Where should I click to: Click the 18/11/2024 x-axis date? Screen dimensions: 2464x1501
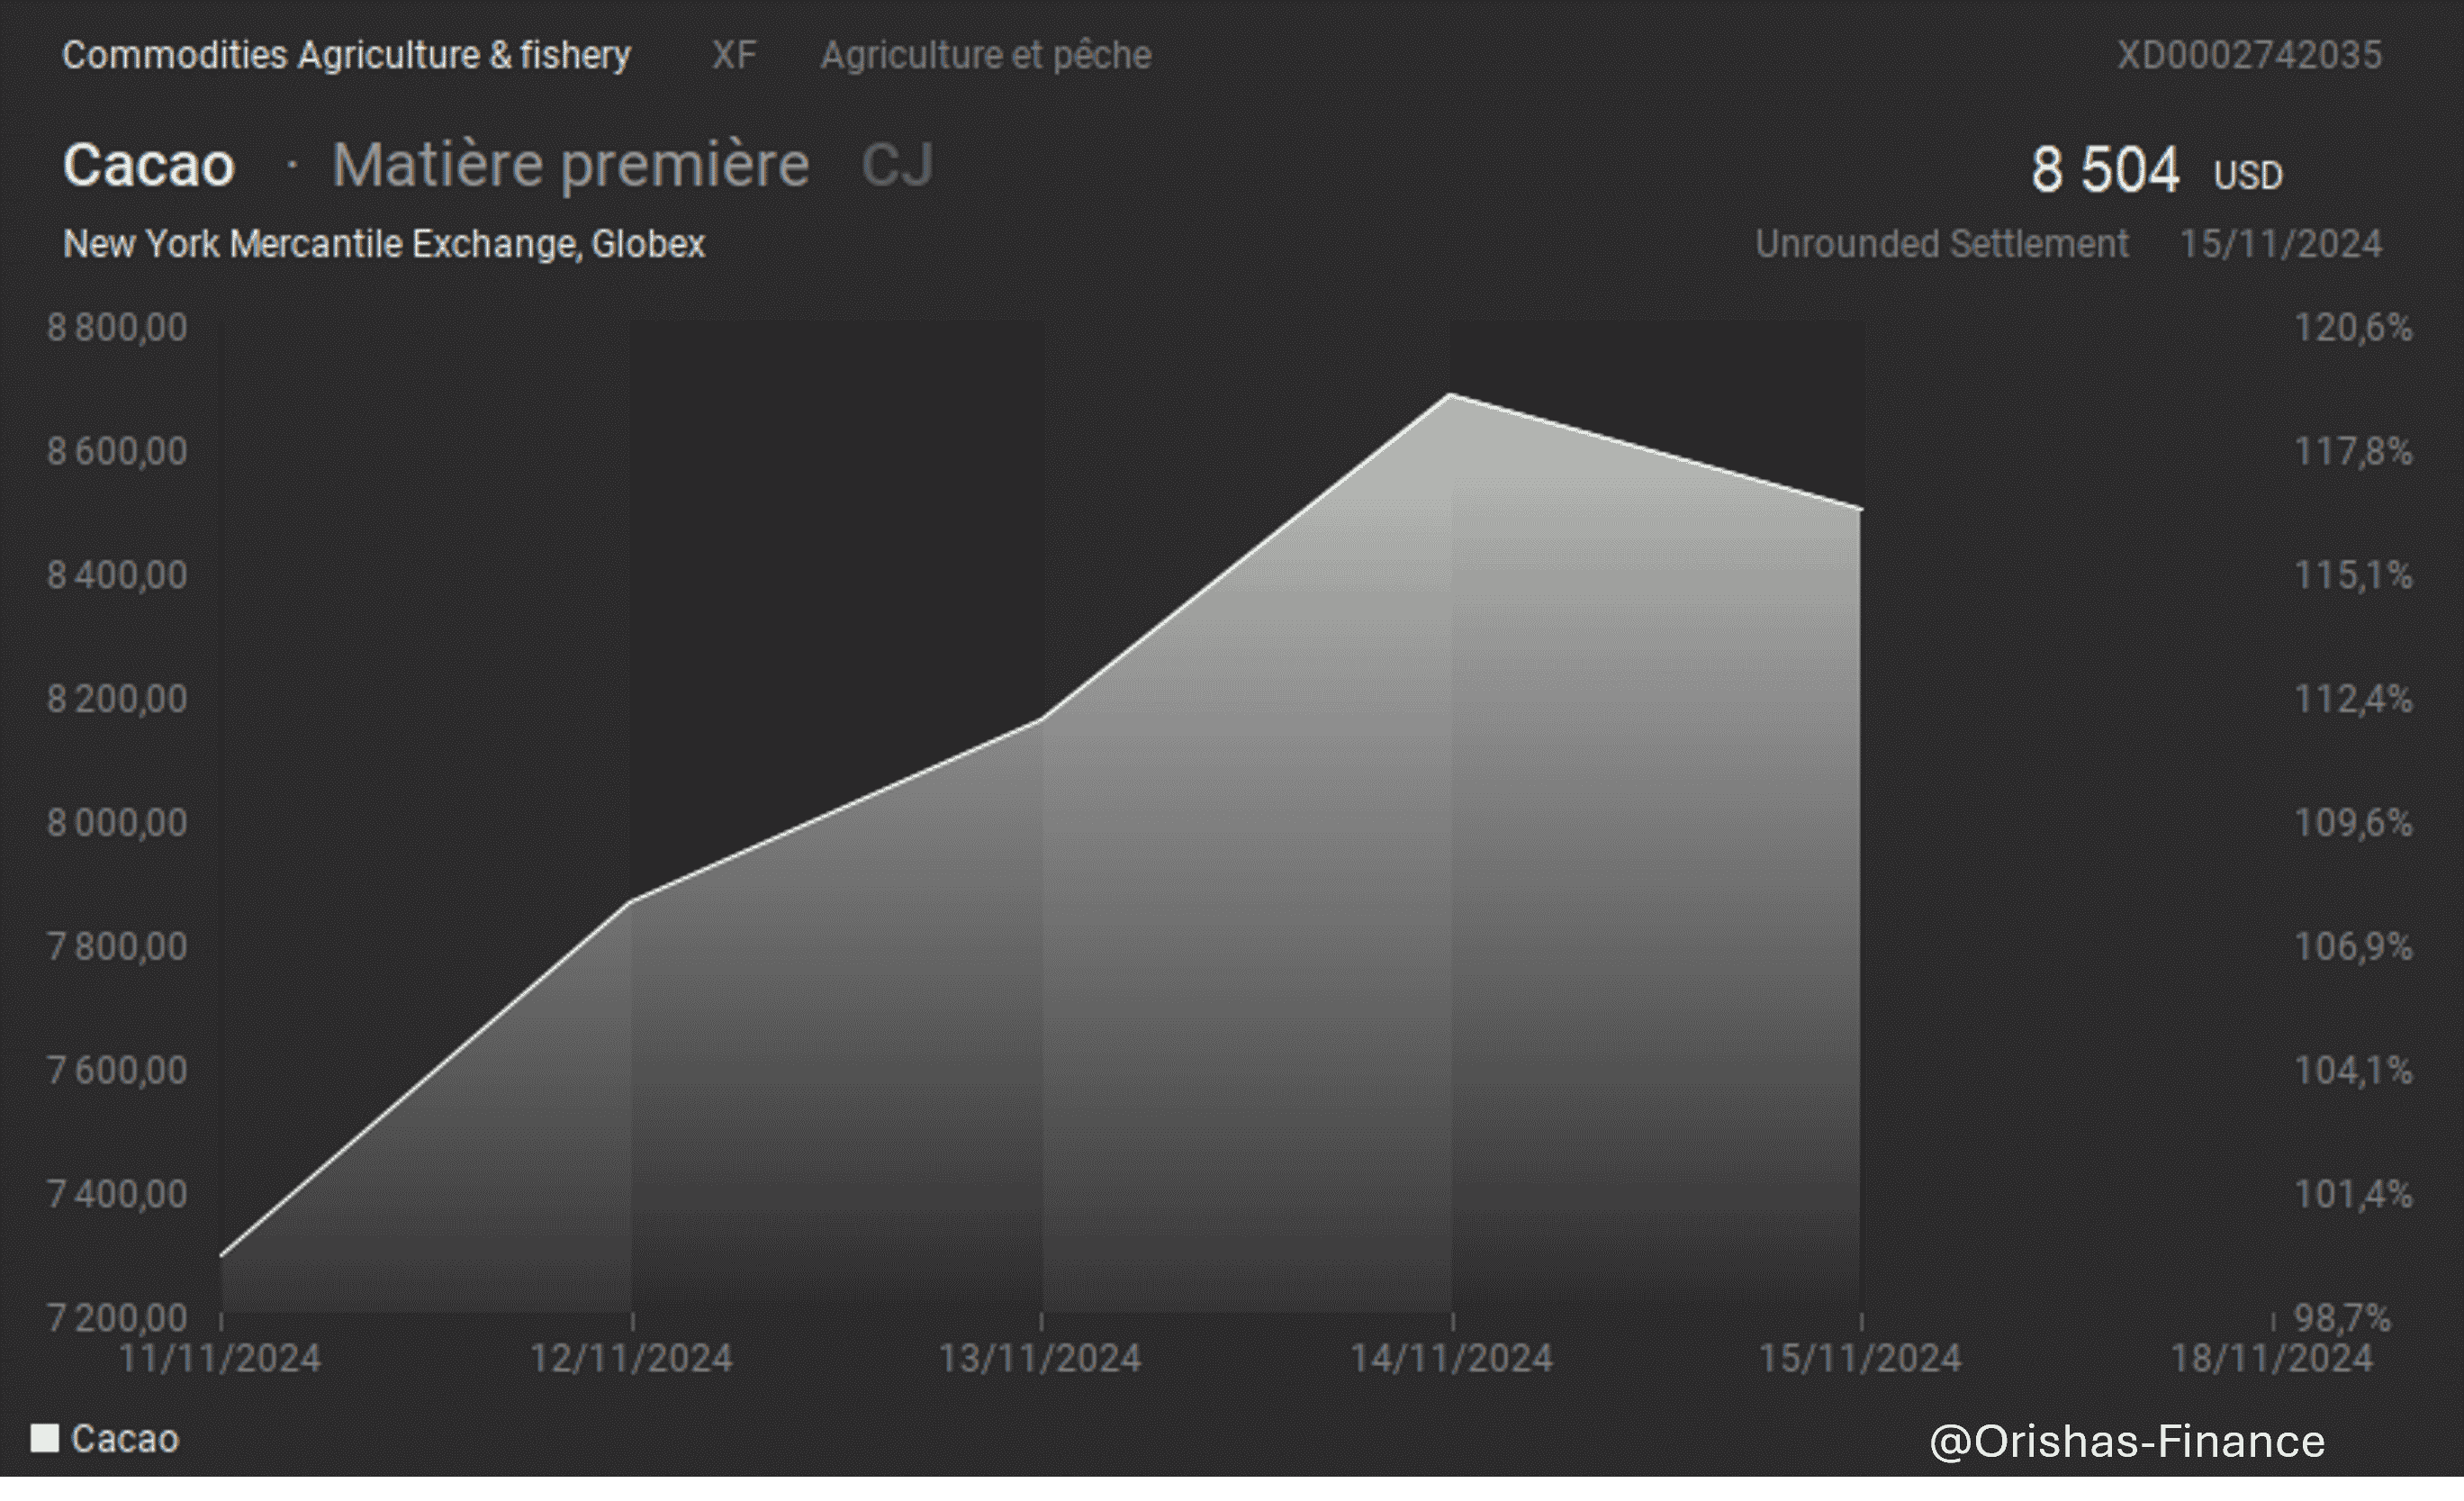[2272, 1359]
